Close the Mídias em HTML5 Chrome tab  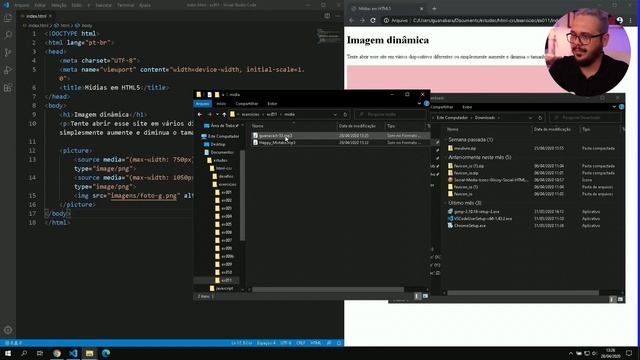tap(422, 8)
